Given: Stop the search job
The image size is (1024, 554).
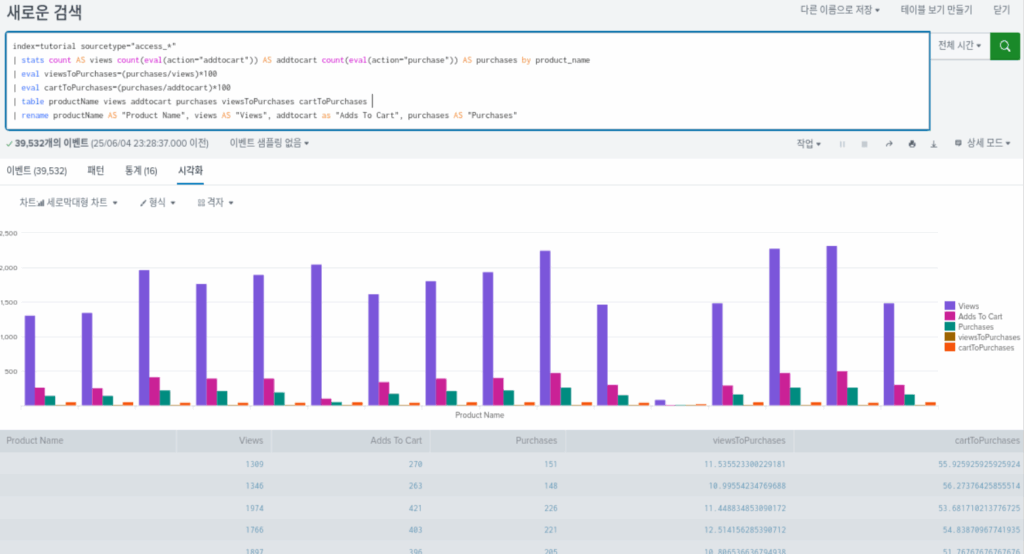Looking at the screenshot, I should click(x=865, y=144).
